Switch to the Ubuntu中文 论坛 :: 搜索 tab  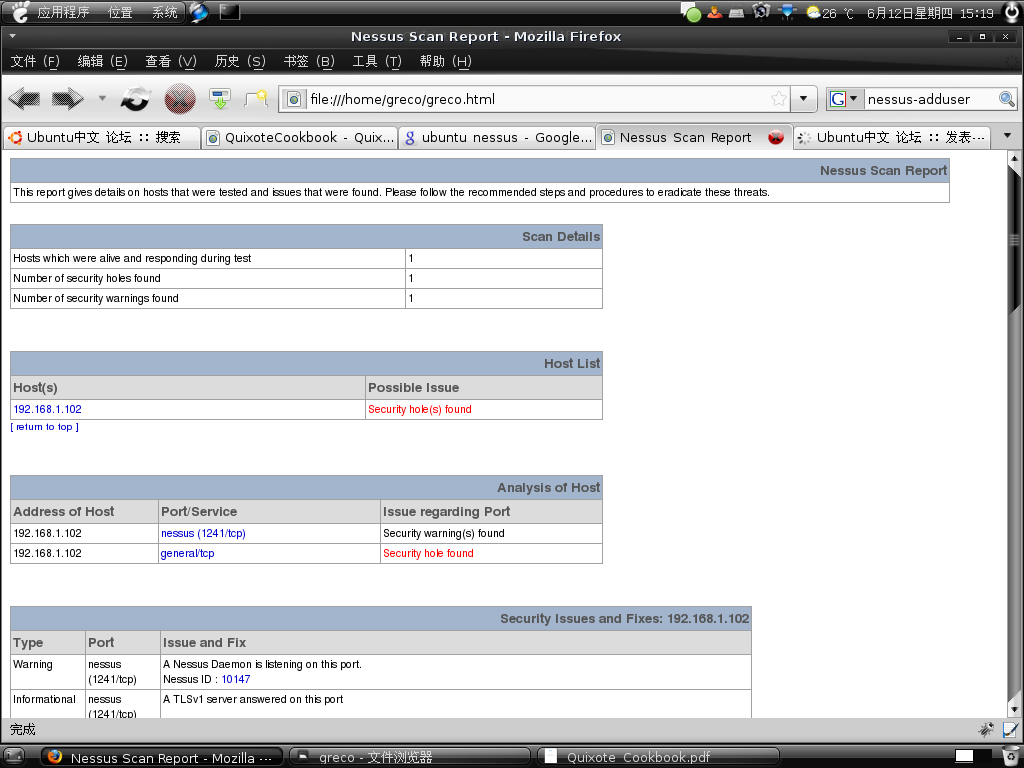pos(102,137)
